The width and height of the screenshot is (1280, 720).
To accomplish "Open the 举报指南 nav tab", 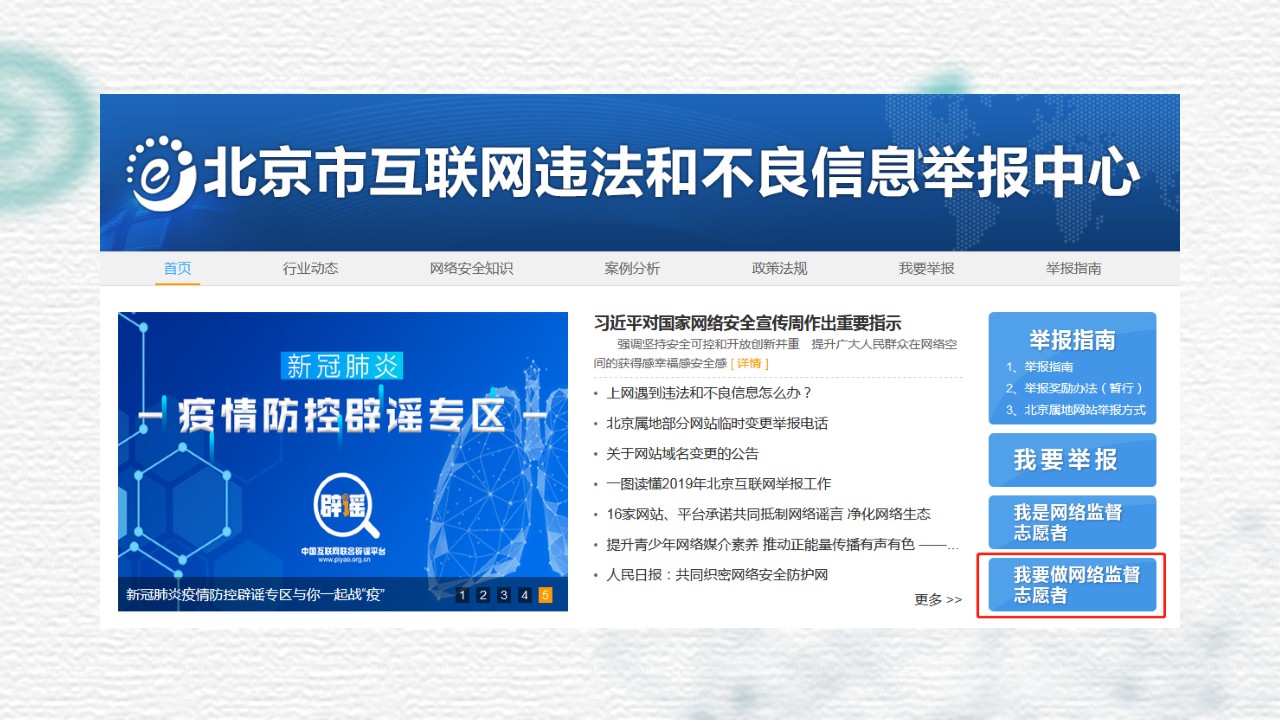I will tap(1074, 268).
